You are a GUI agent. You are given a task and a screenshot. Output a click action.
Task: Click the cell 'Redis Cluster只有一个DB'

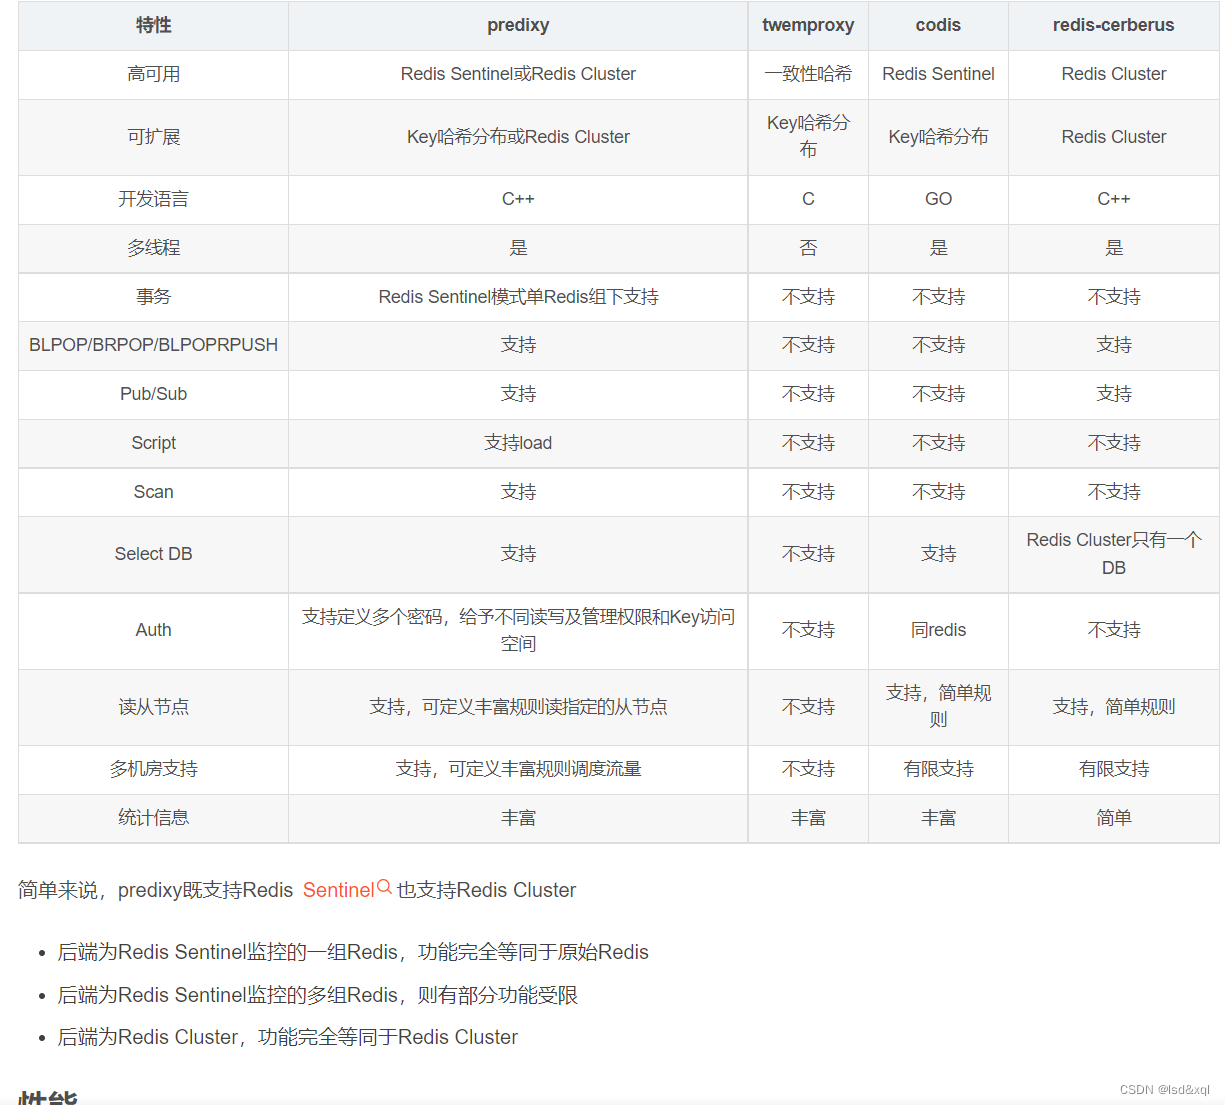coord(1113,554)
